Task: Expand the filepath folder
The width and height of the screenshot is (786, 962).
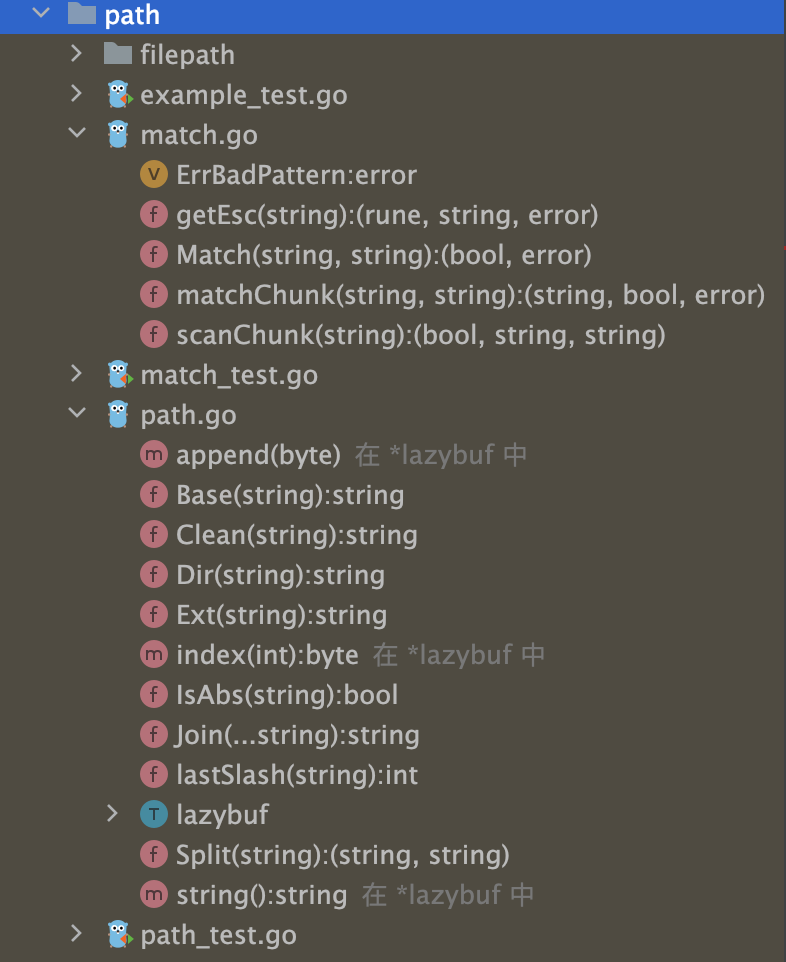Action: pos(76,55)
